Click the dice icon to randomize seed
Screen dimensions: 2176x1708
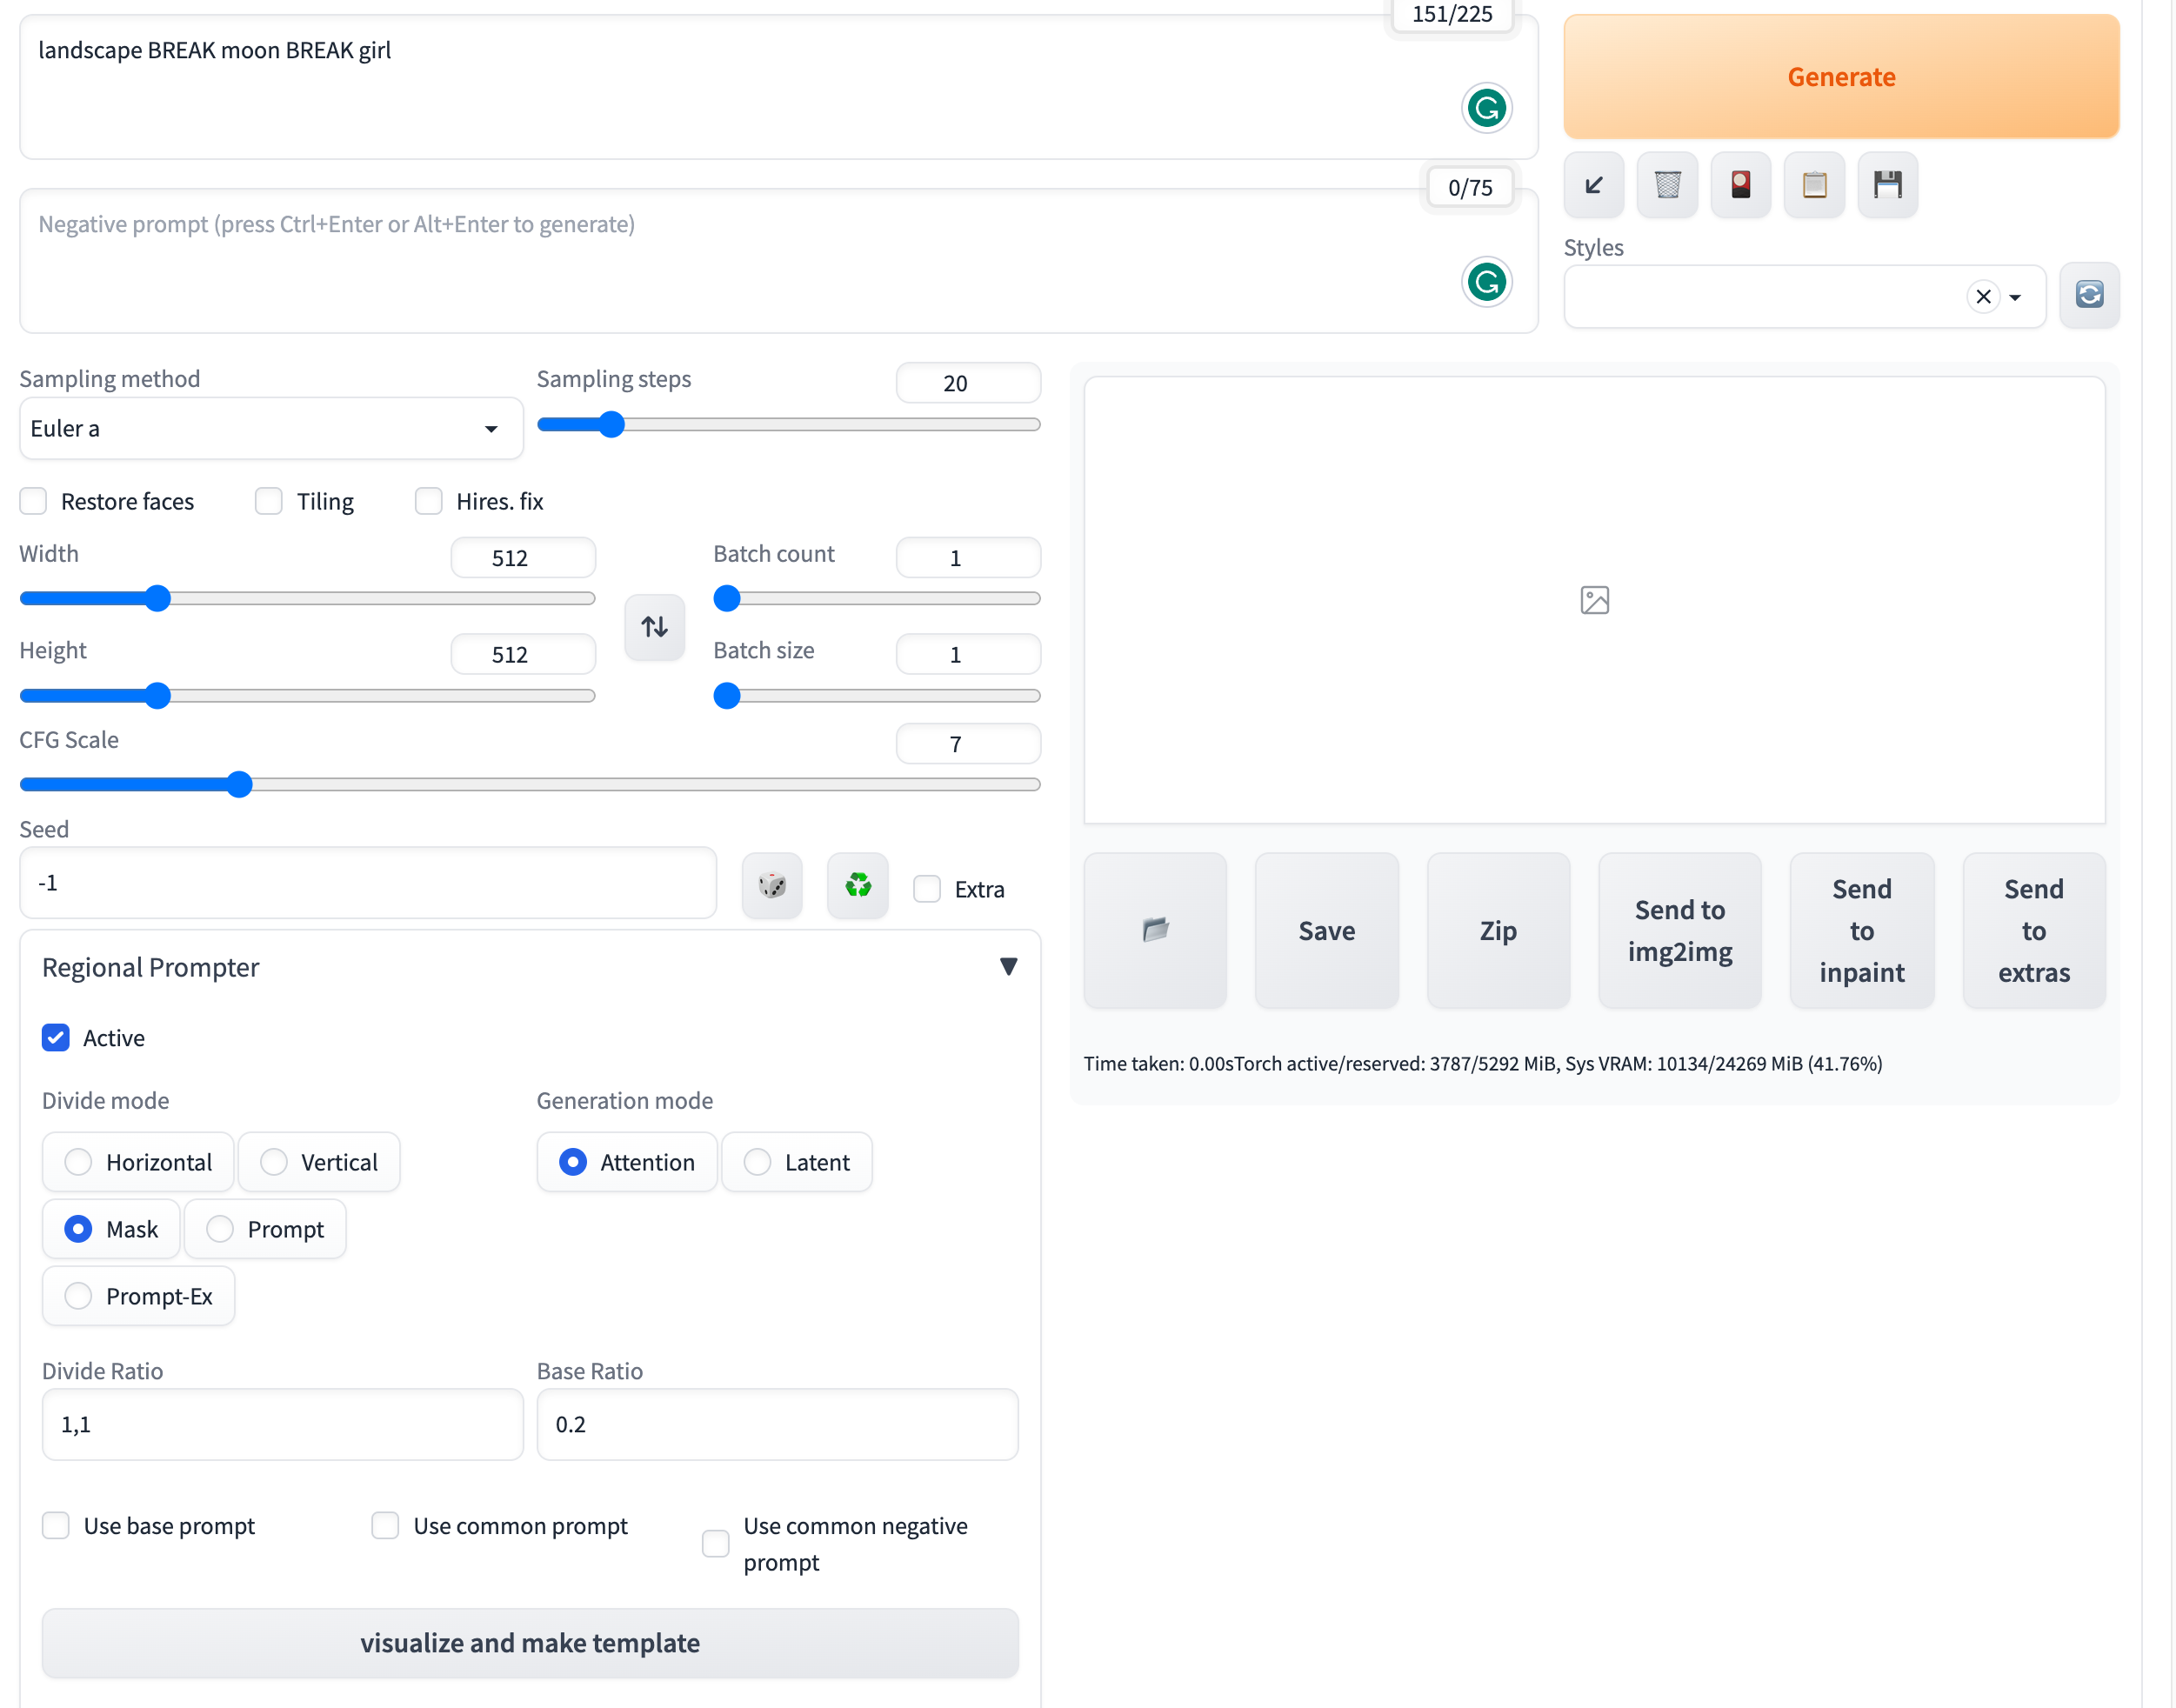tap(772, 886)
